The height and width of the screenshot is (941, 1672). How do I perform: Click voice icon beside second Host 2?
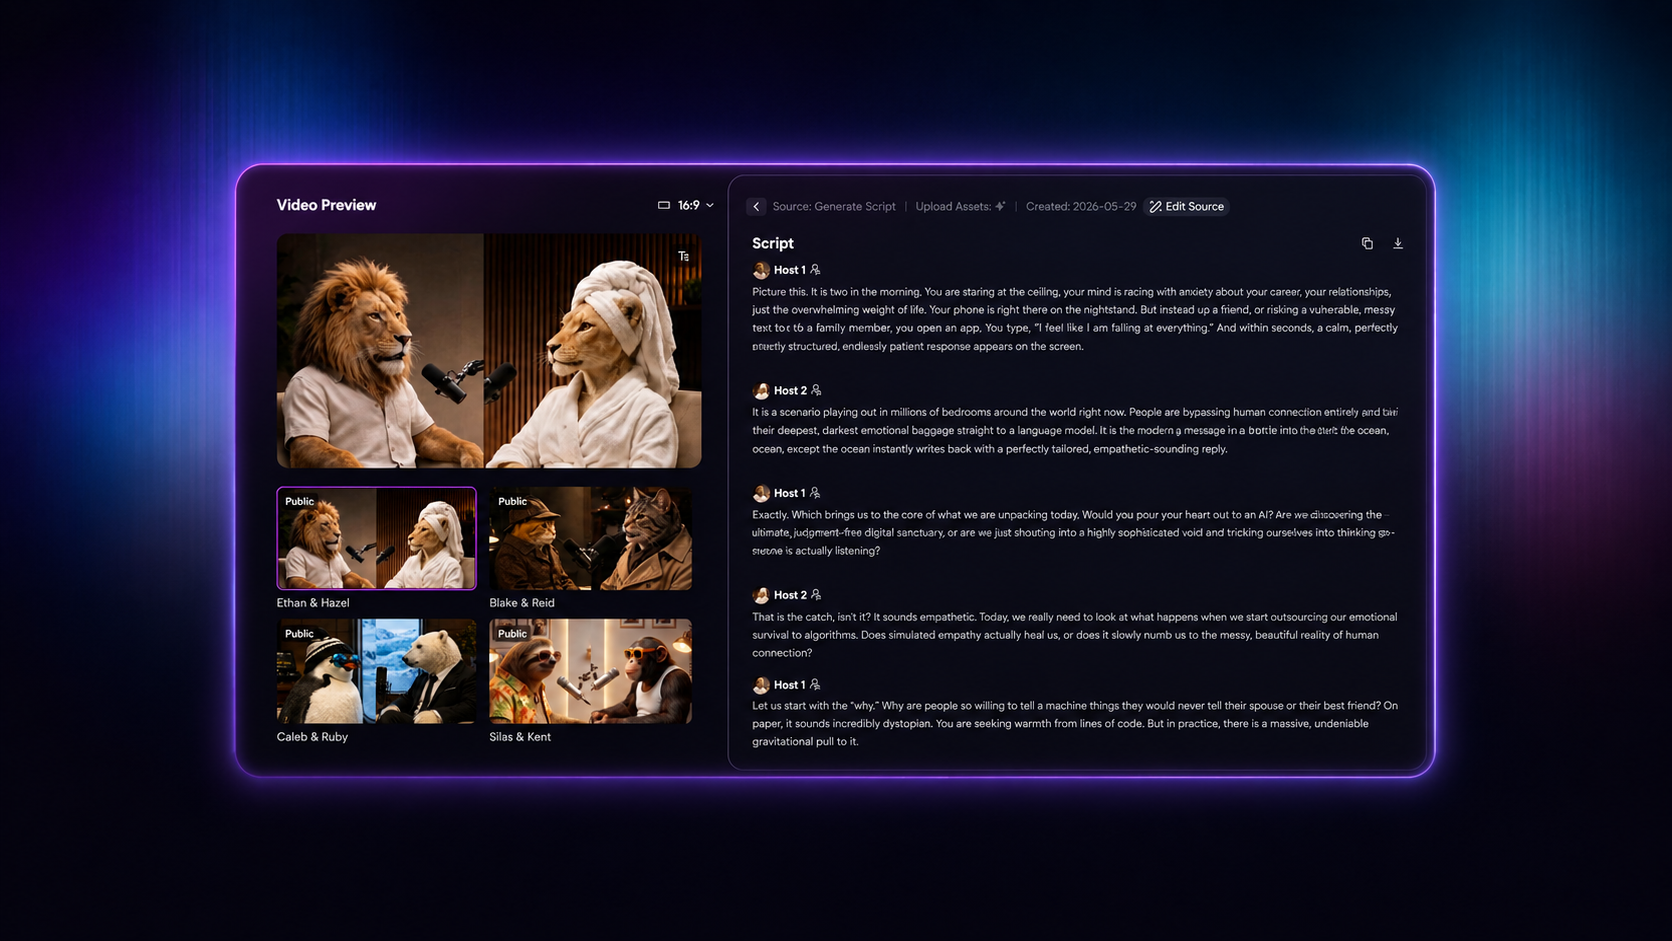click(x=816, y=595)
